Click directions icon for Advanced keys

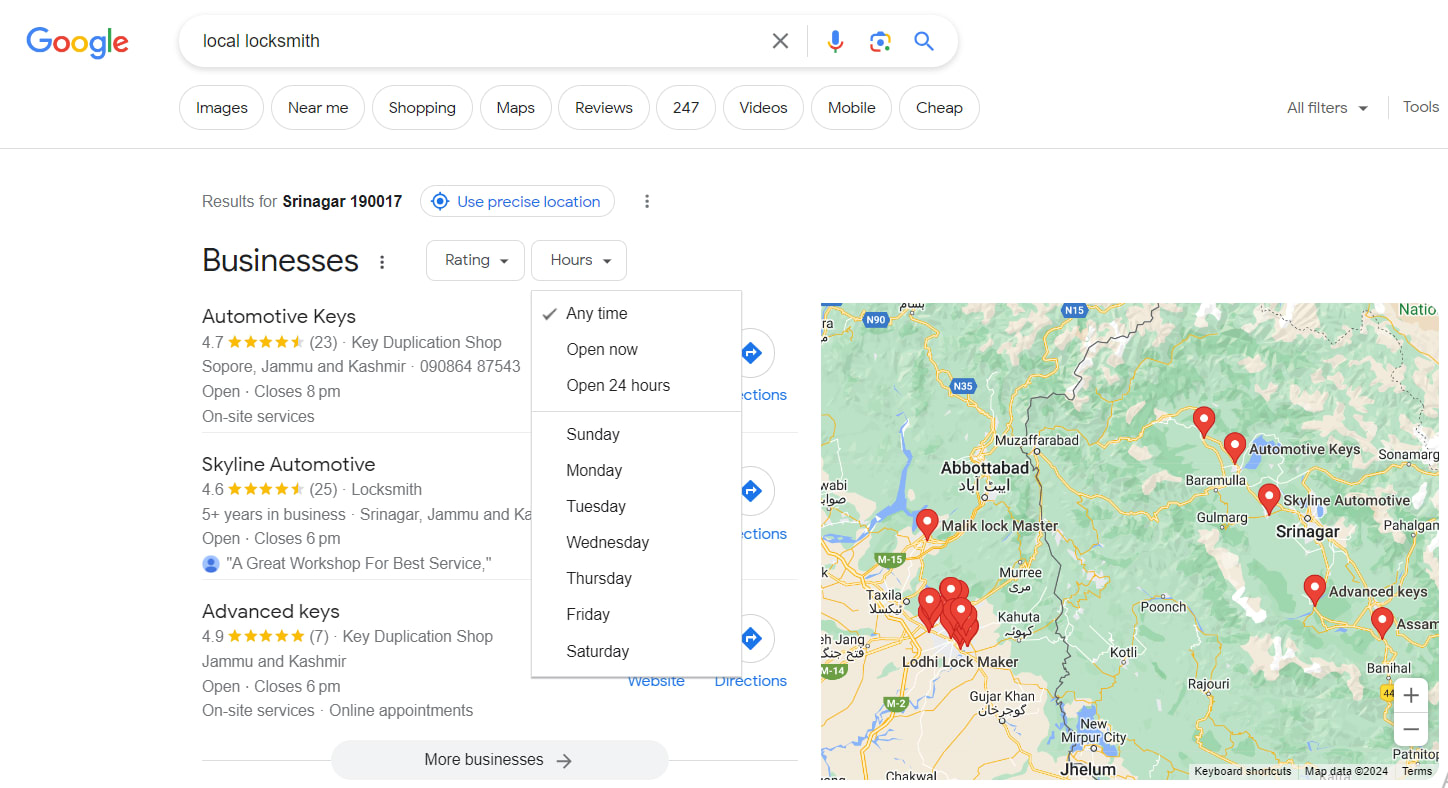[752, 638]
